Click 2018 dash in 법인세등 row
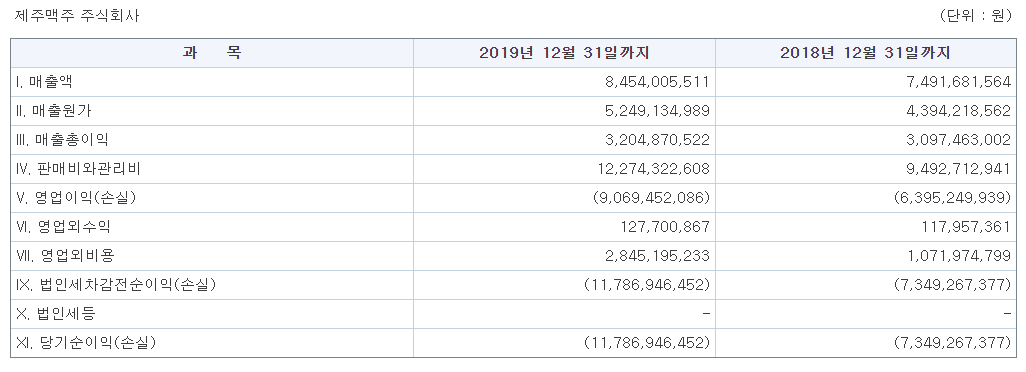 click(x=1007, y=314)
